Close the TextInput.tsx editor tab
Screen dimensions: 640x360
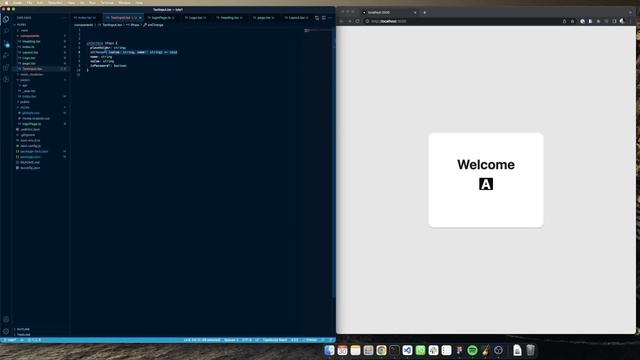point(140,18)
